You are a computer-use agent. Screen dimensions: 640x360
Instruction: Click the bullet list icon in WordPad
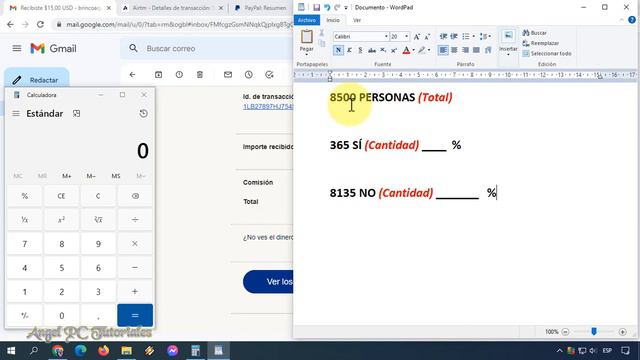(x=465, y=37)
